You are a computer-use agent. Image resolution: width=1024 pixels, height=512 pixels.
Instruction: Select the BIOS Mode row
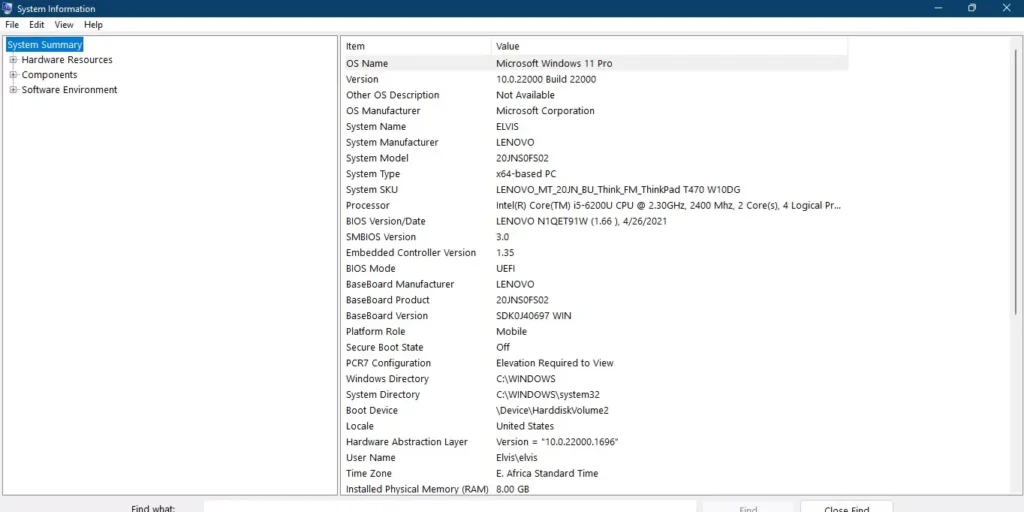coord(595,268)
